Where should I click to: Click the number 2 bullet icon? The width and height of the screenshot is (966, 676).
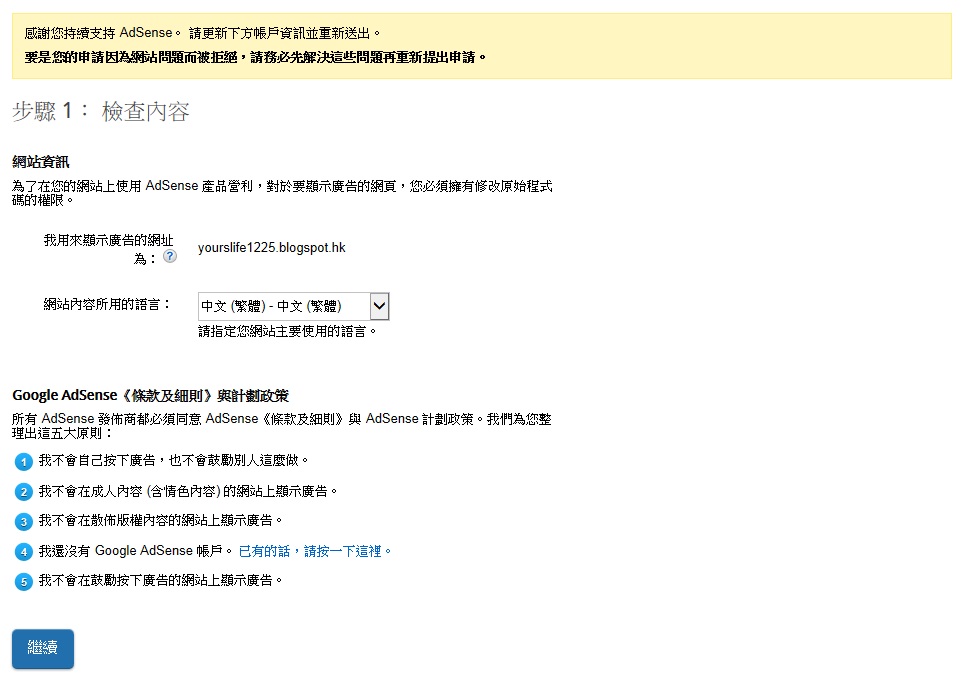[23, 492]
